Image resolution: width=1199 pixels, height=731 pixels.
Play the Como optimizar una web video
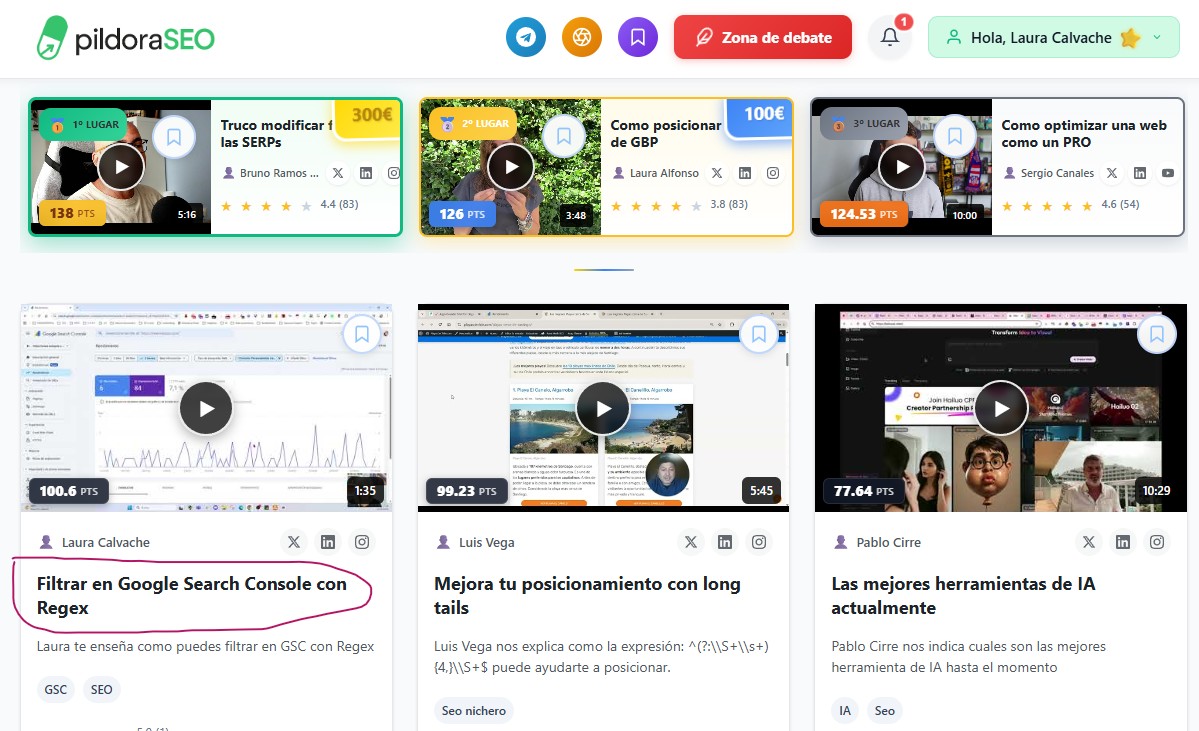click(902, 167)
